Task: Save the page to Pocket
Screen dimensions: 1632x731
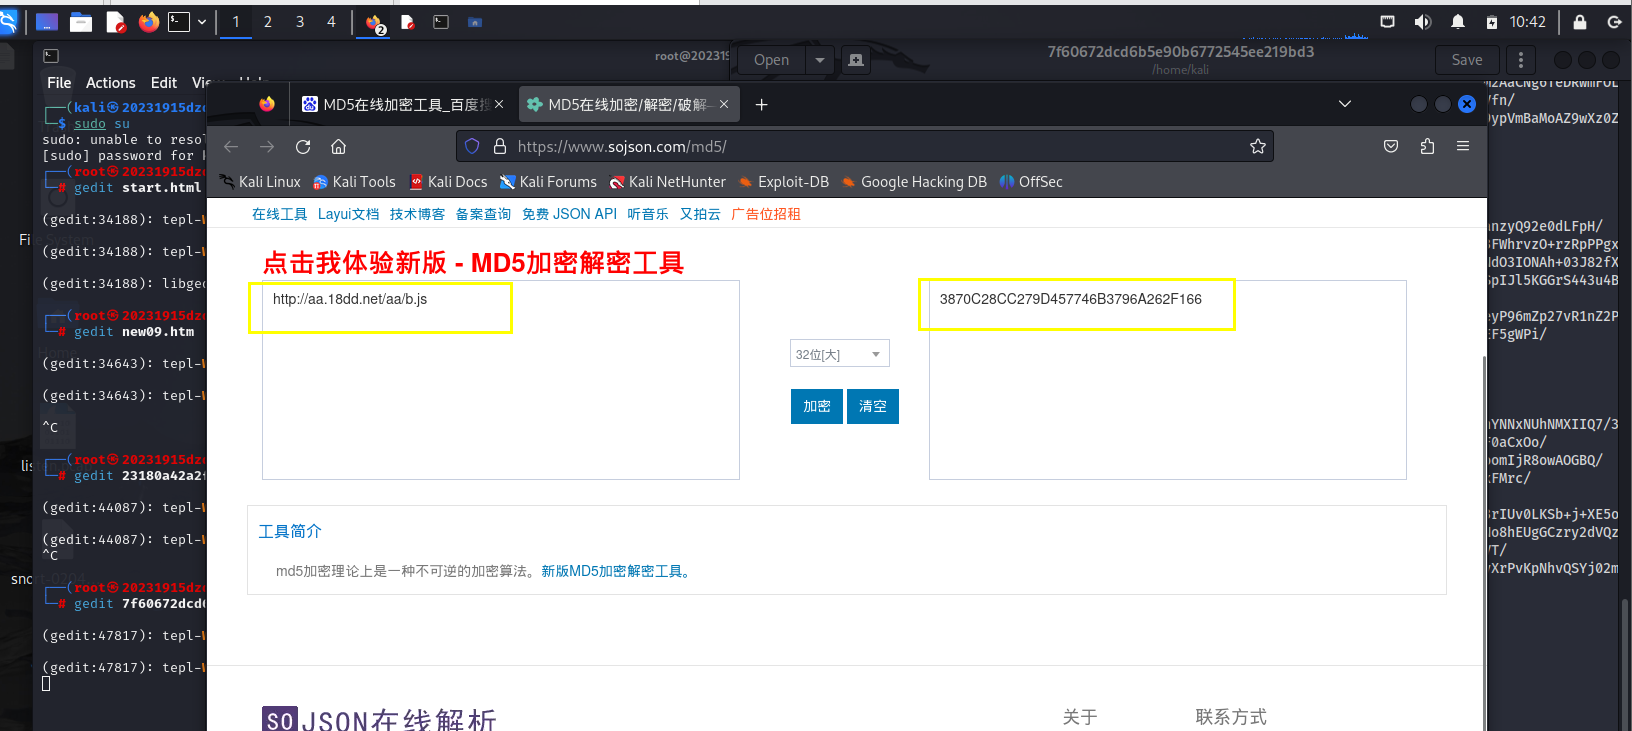Action: tap(1391, 147)
